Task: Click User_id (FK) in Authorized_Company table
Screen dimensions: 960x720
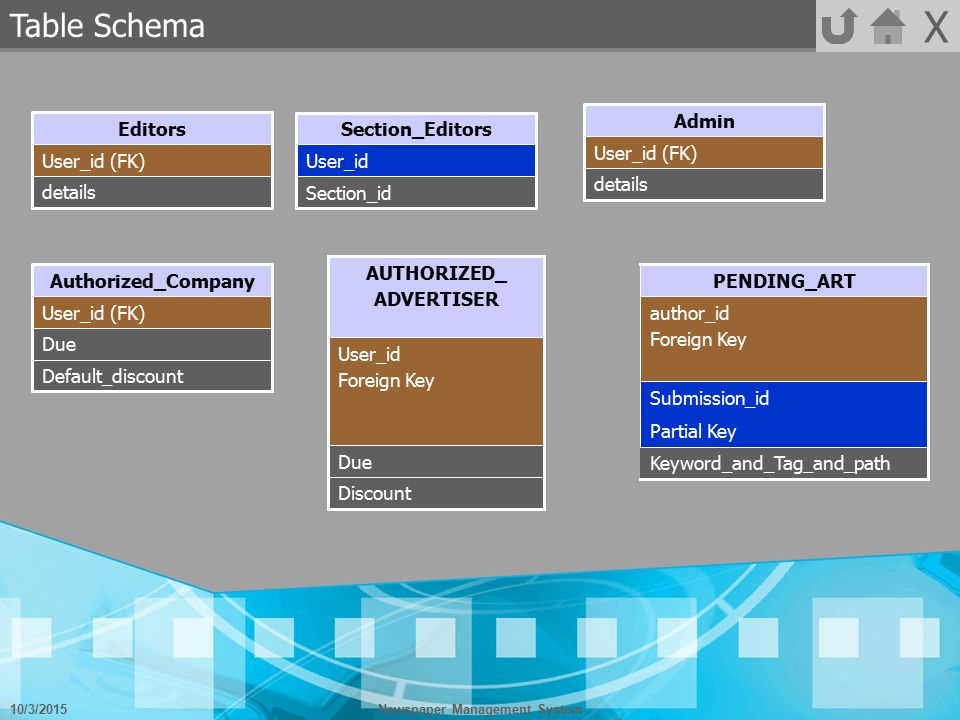Action: pyautogui.click(x=152, y=313)
